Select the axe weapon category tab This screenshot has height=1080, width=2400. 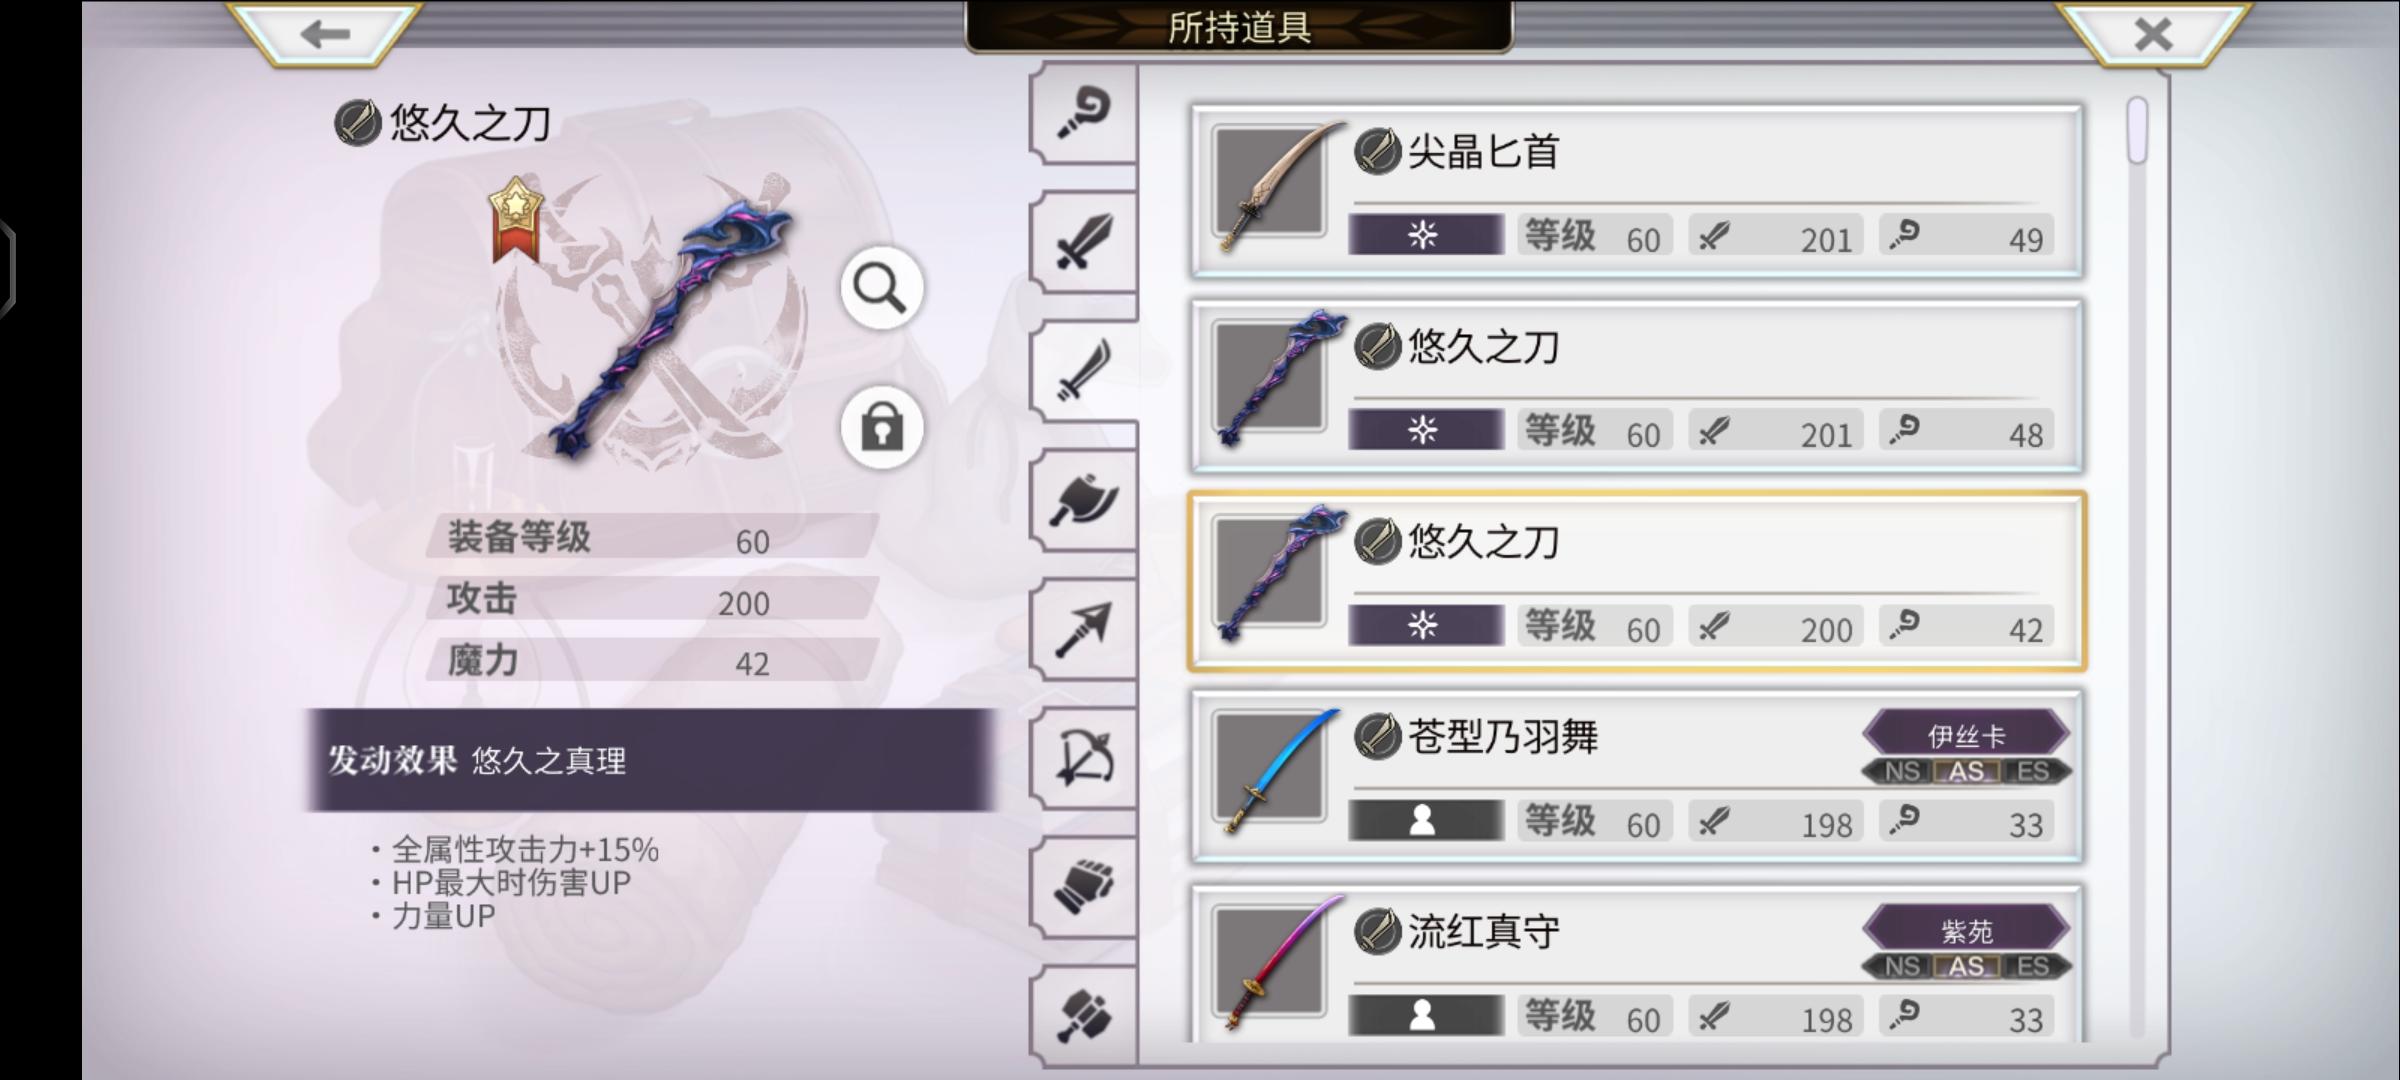coord(1084,500)
